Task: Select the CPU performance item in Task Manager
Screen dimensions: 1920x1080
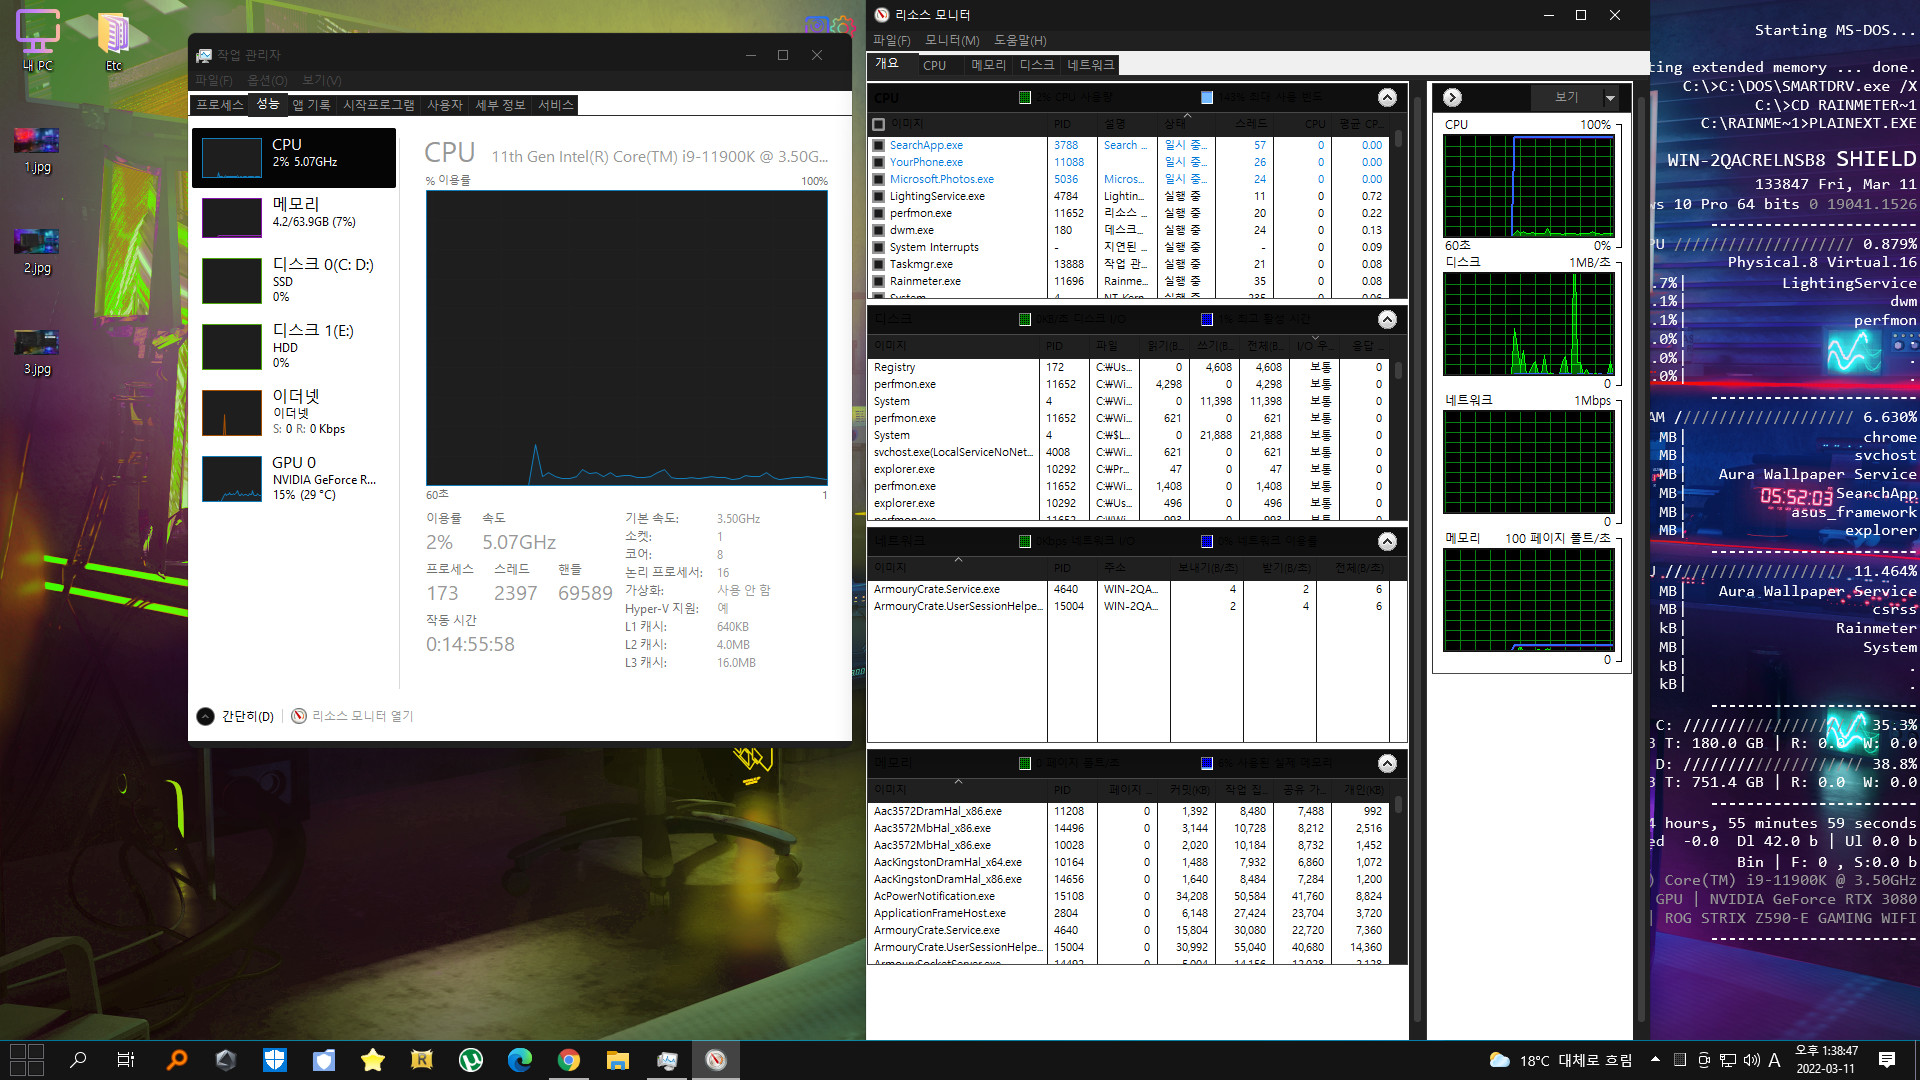Action: pos(294,157)
